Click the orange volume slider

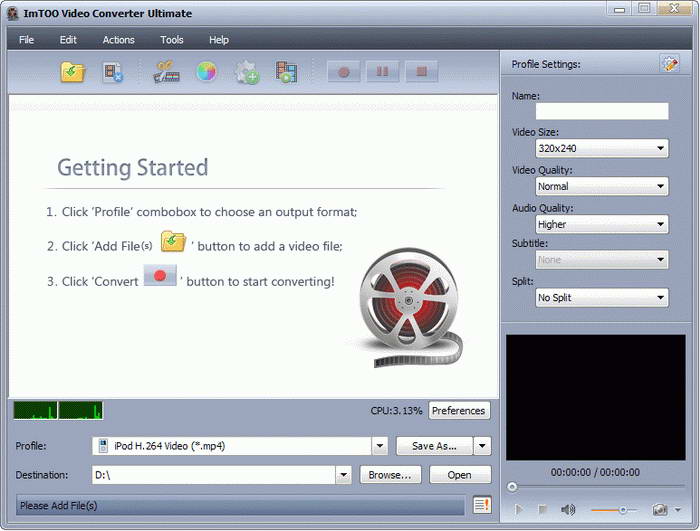[614, 510]
